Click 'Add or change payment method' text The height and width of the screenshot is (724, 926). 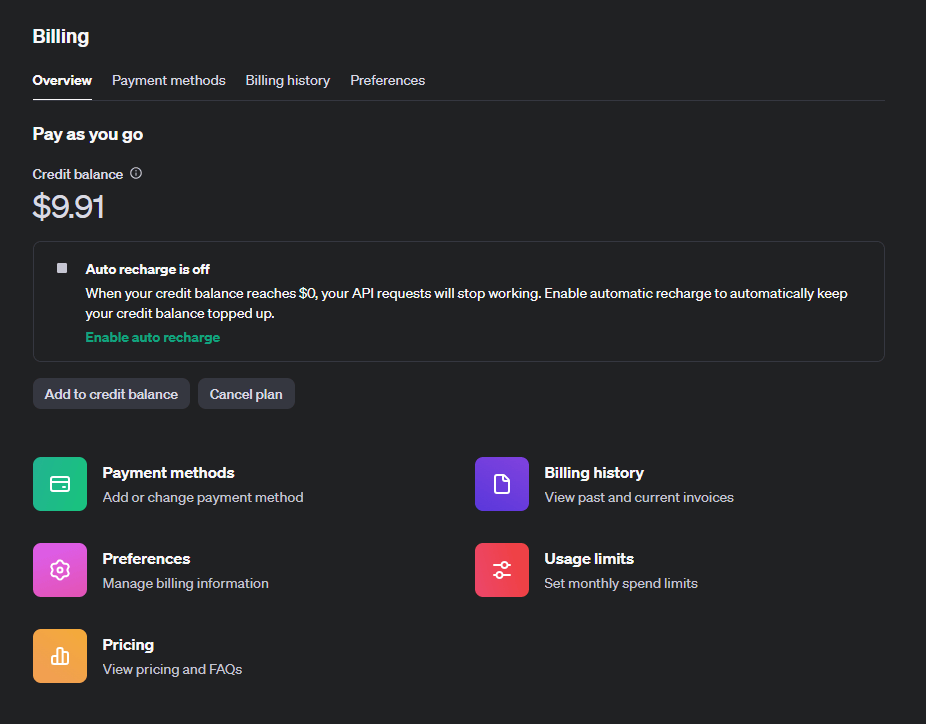203,497
